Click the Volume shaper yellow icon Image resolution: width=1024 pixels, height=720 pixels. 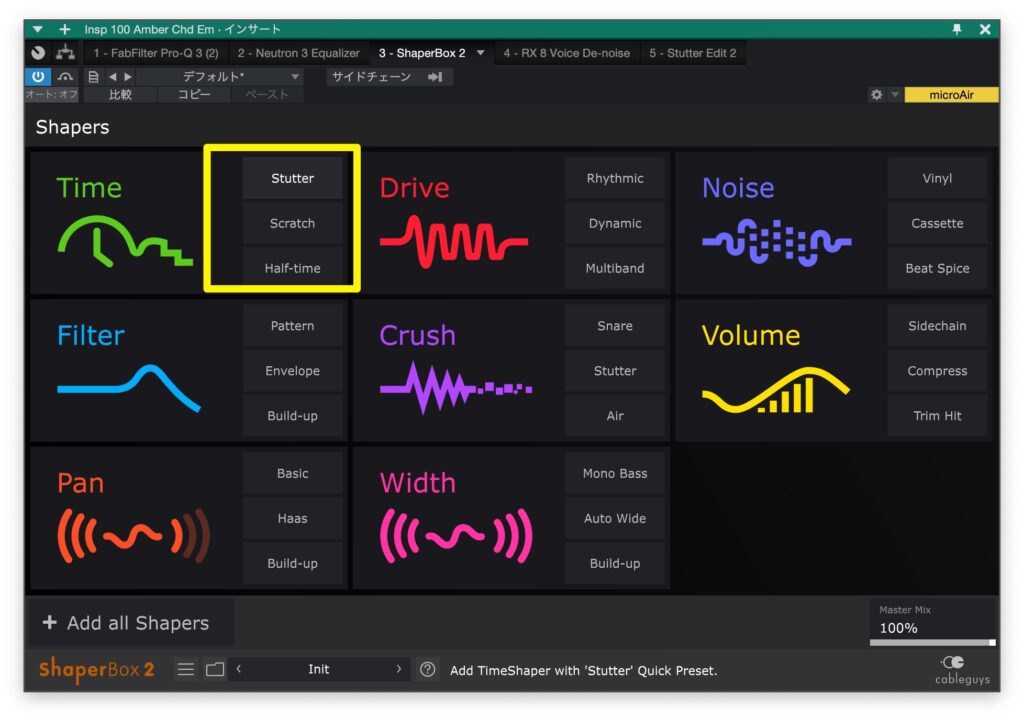click(775, 390)
